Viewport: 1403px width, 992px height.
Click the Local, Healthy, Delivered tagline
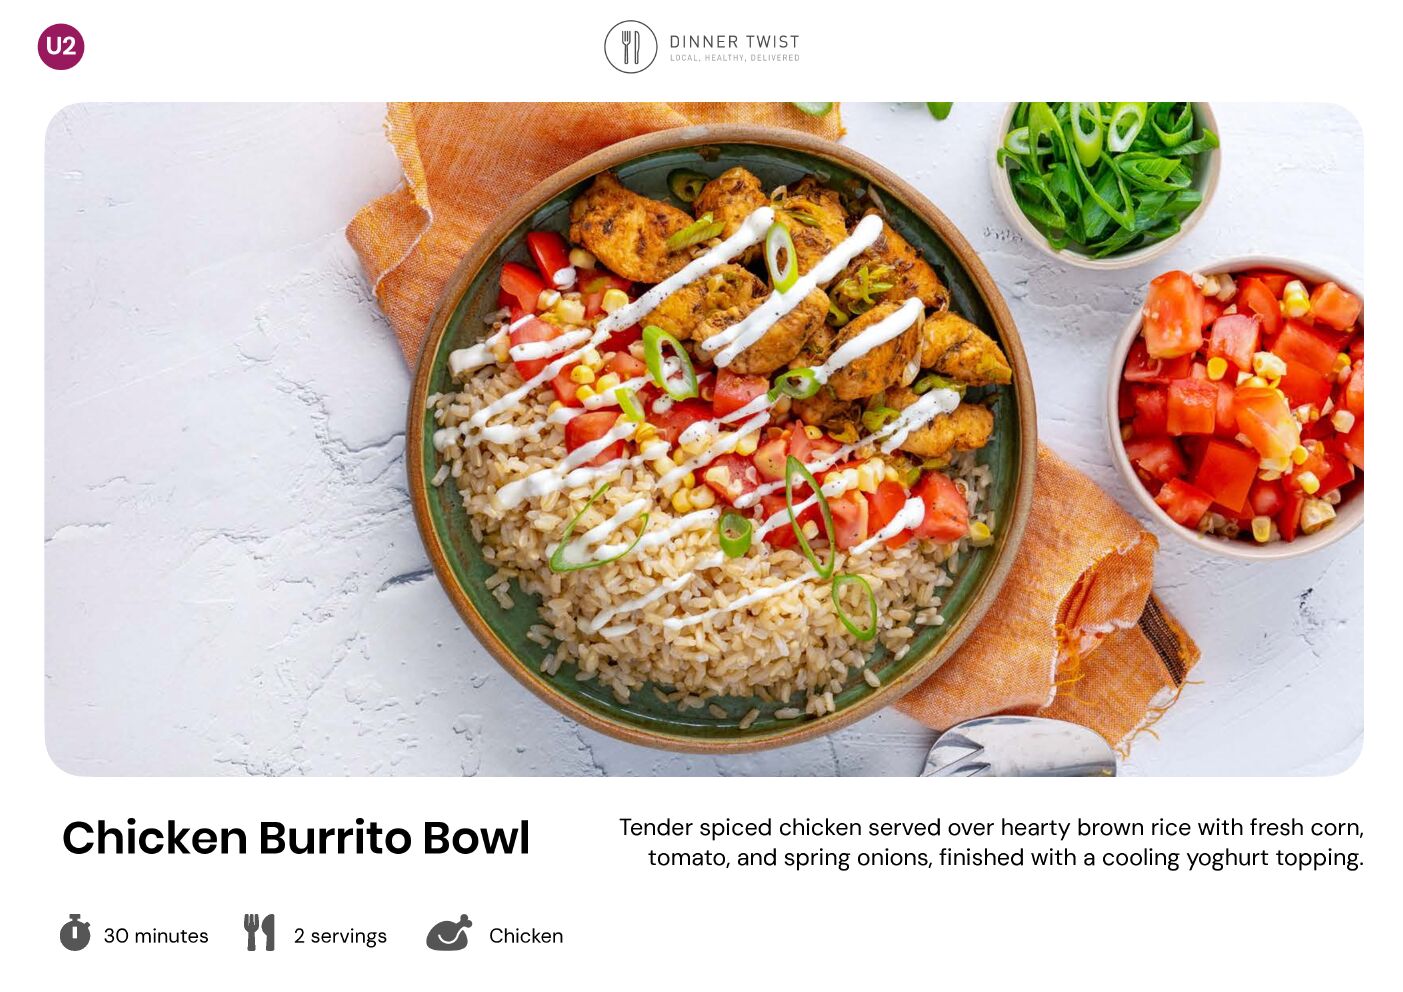(x=735, y=58)
